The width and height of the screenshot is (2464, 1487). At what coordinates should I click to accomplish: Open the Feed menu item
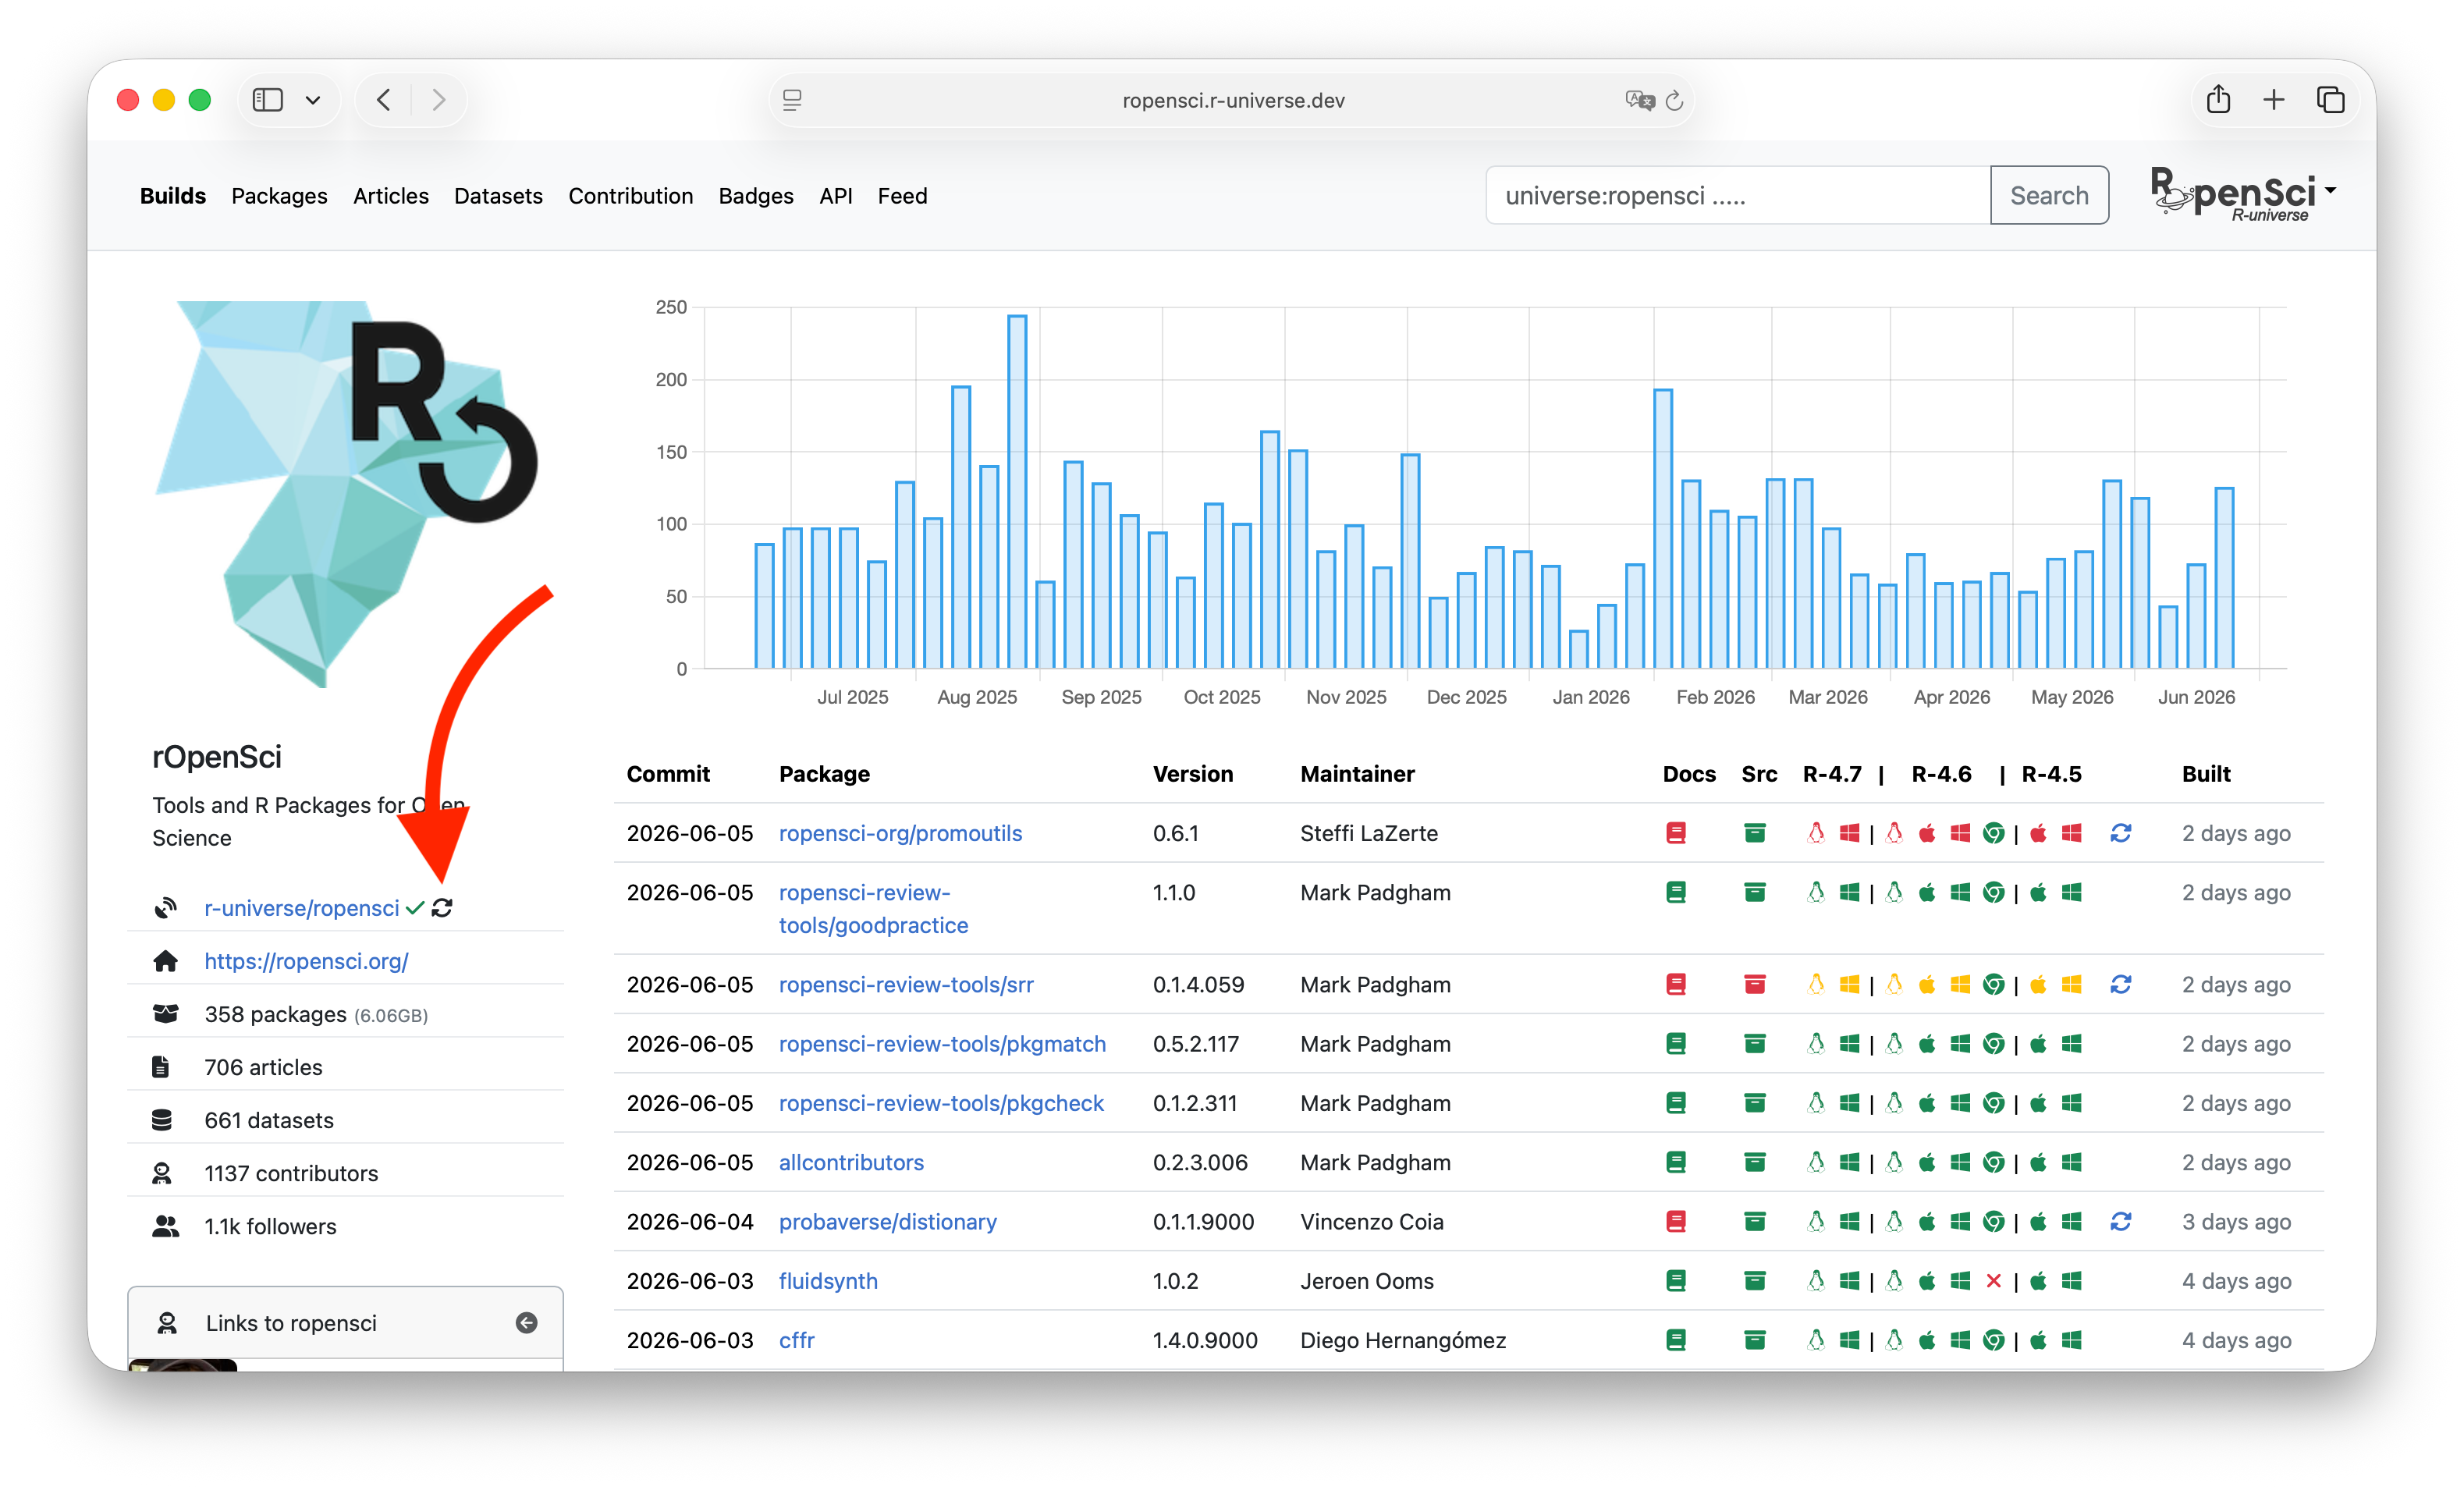click(902, 196)
